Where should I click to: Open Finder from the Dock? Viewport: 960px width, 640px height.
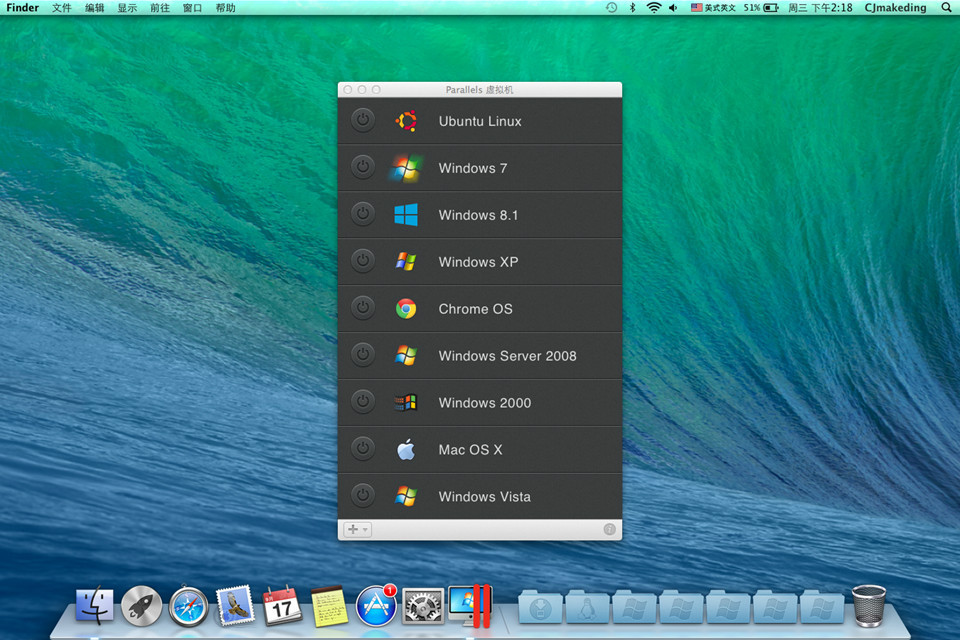click(x=94, y=606)
